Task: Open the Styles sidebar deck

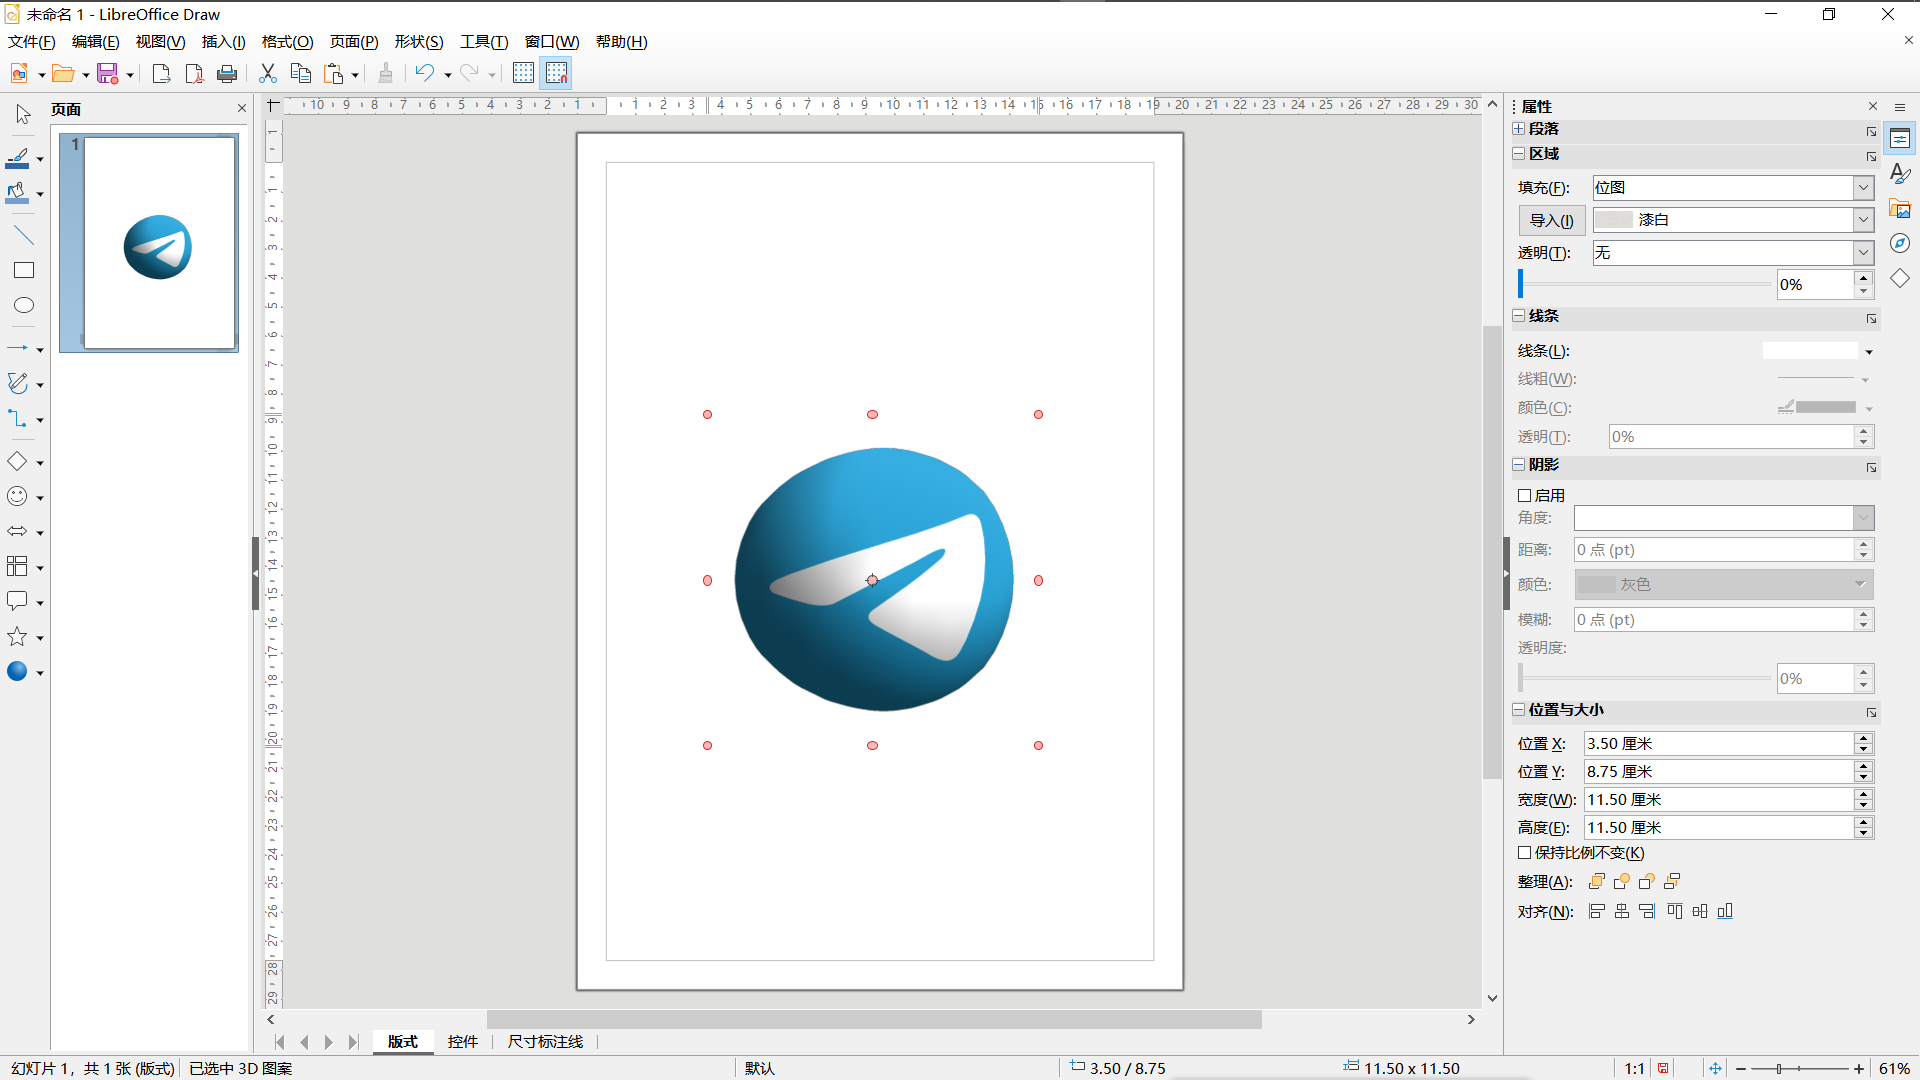Action: pos(1900,173)
